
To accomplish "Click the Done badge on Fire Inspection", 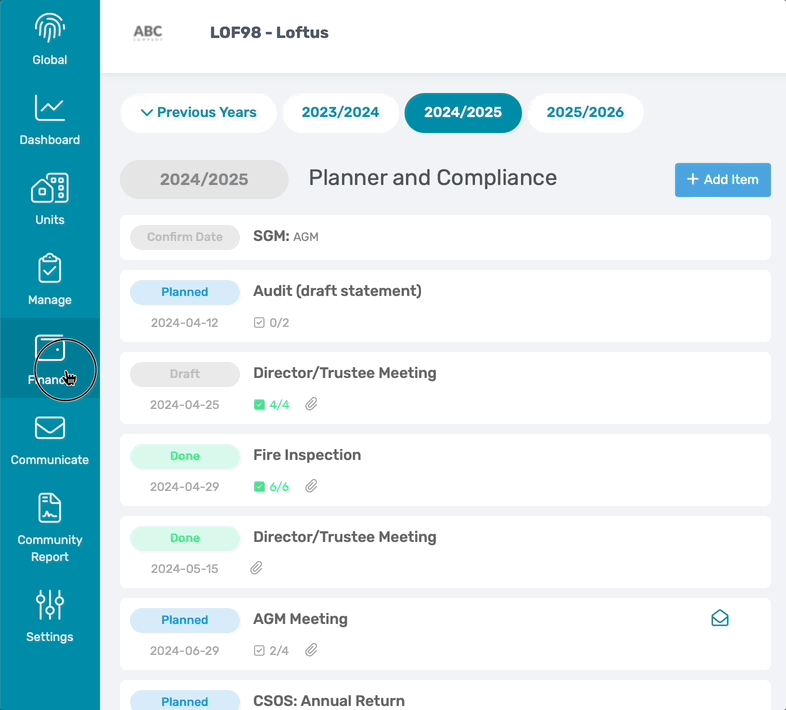I will tap(184, 456).
